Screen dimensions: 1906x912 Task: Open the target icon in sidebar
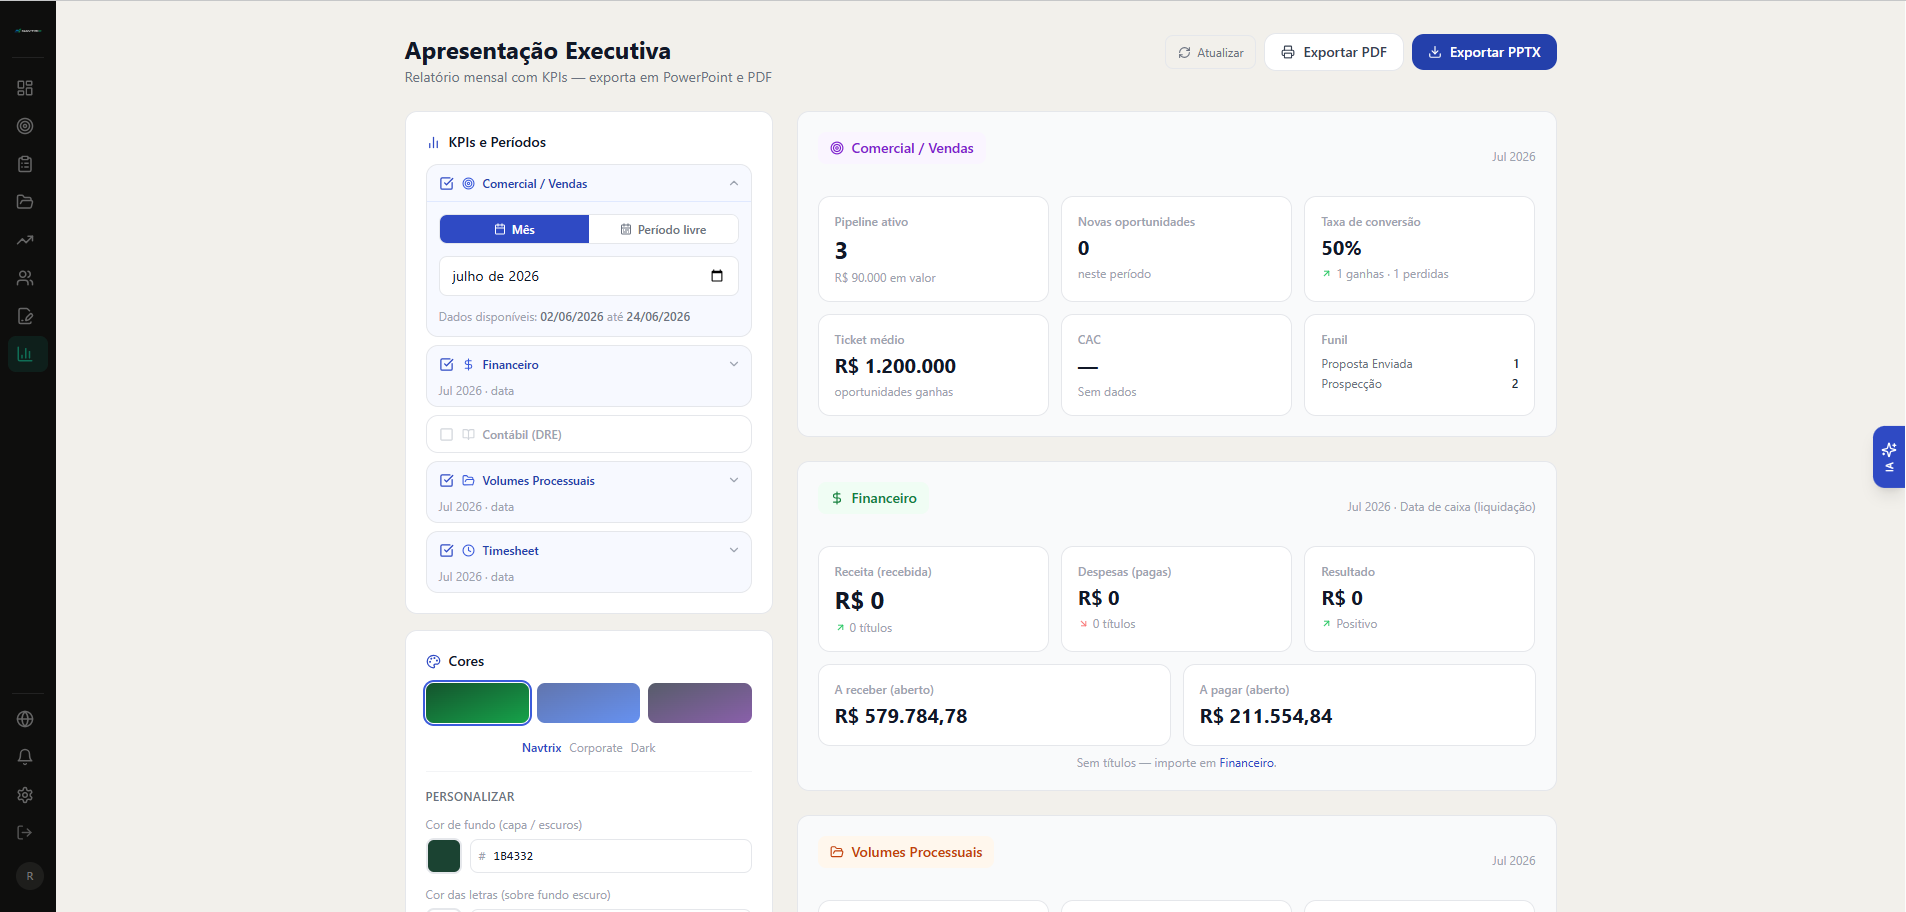click(x=25, y=126)
